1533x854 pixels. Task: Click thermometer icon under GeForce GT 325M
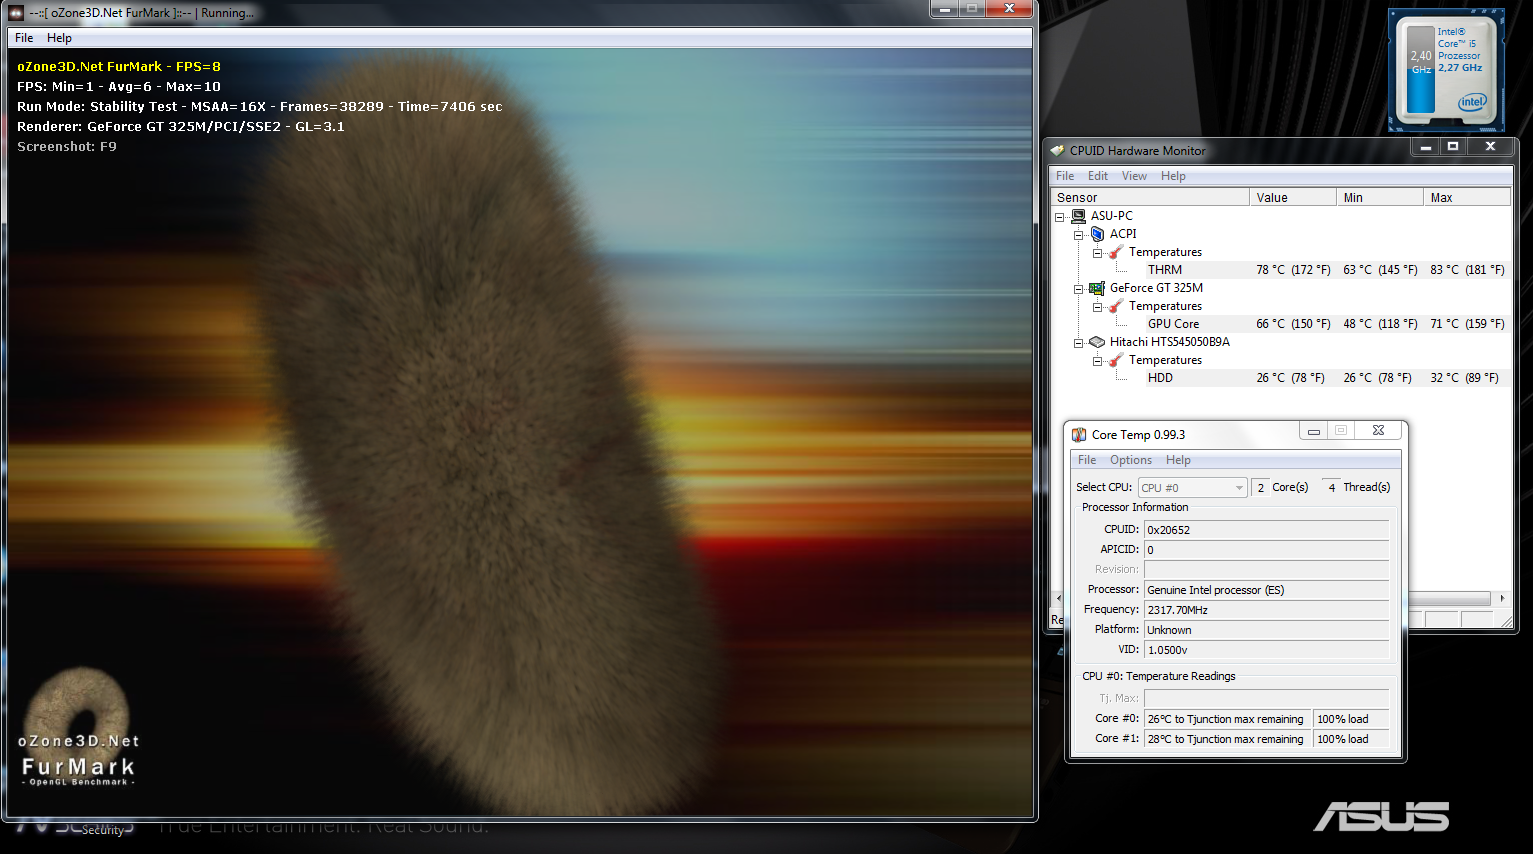tap(1116, 306)
